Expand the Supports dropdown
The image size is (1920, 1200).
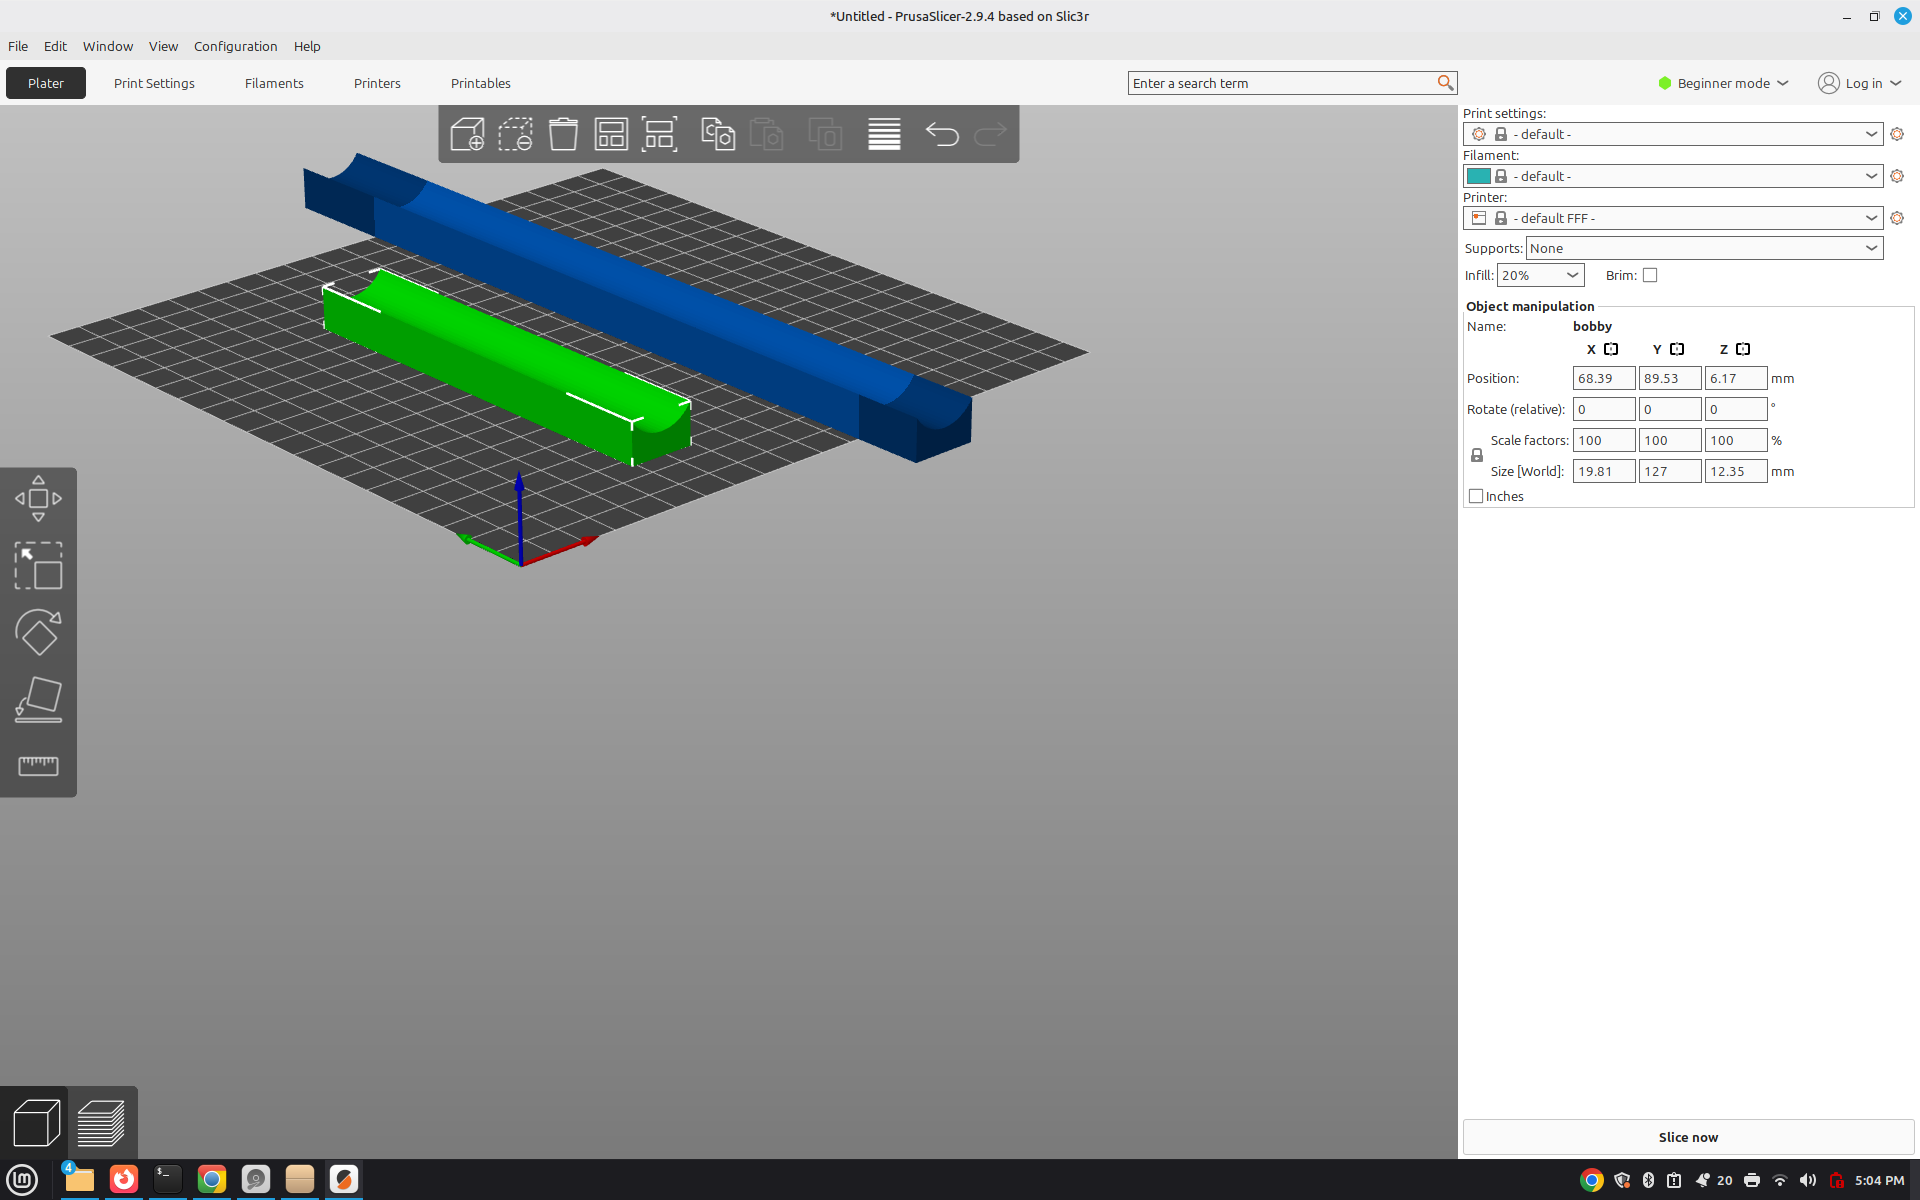click(1704, 248)
